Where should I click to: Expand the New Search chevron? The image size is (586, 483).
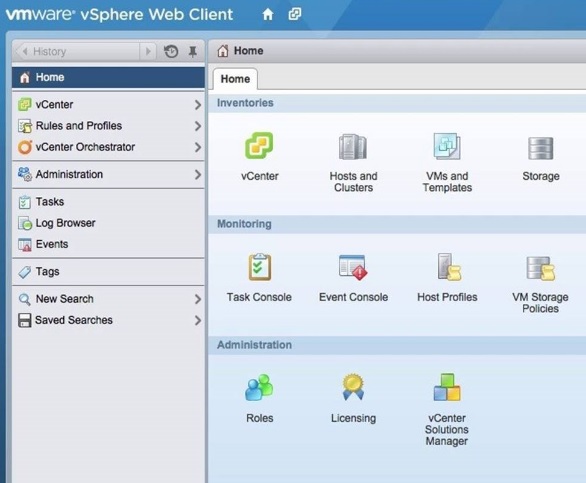point(198,299)
